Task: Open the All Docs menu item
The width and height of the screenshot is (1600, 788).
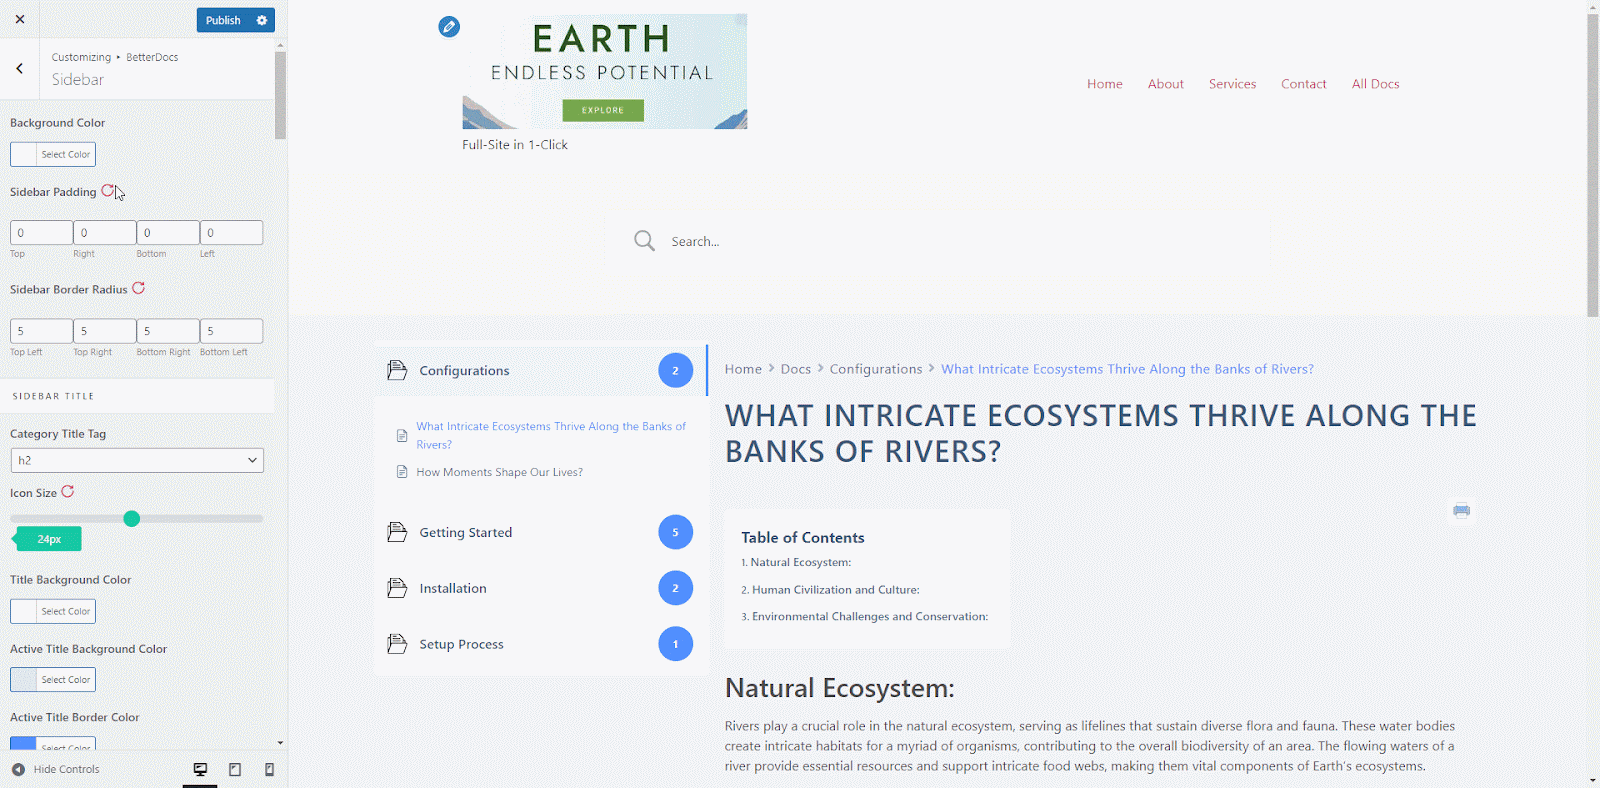Action: tap(1375, 84)
